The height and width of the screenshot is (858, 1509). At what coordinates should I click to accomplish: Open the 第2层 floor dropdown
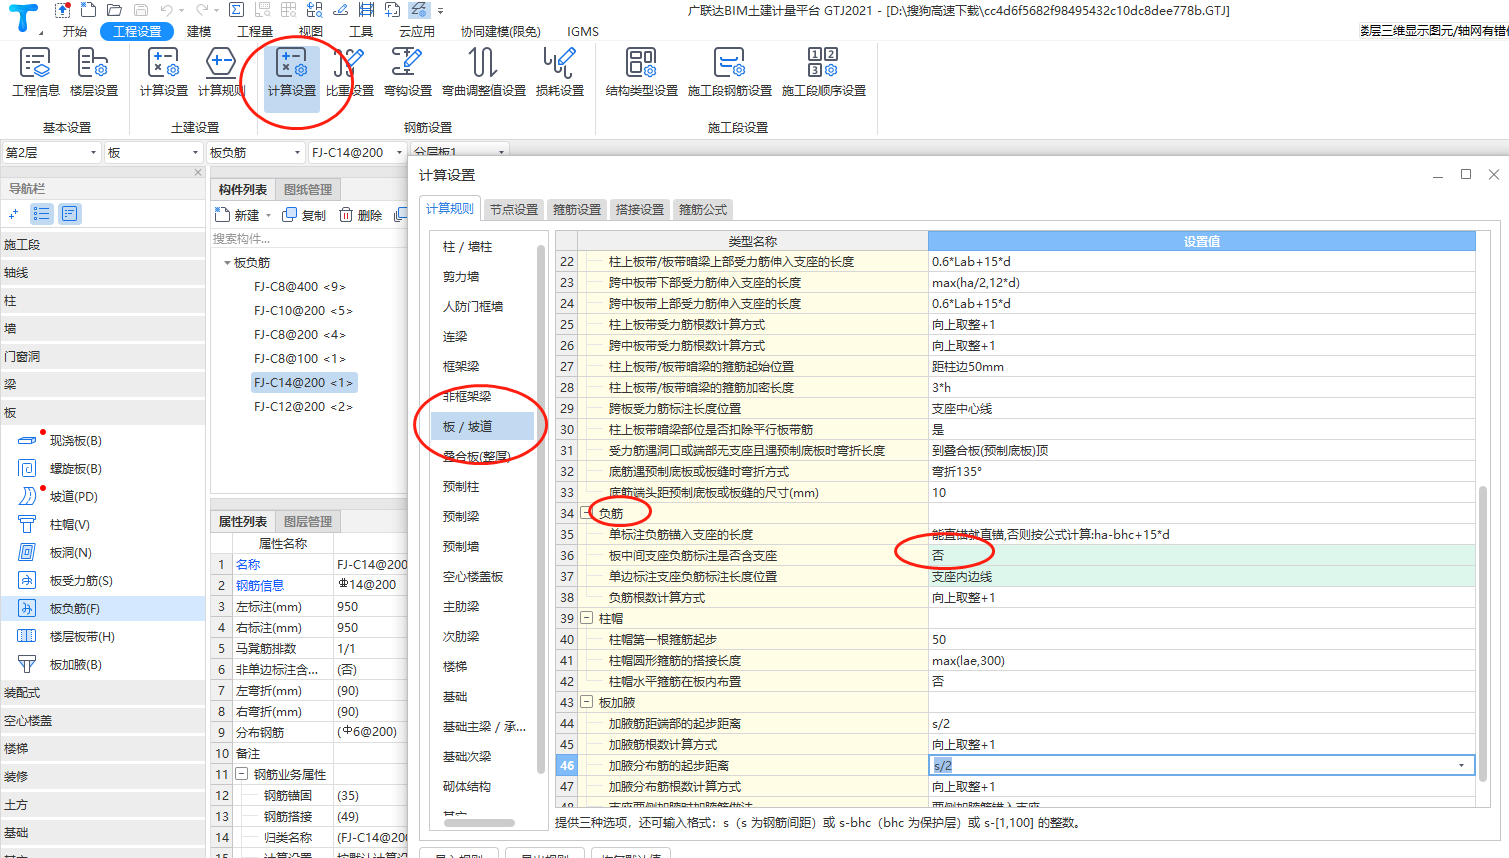(51, 152)
